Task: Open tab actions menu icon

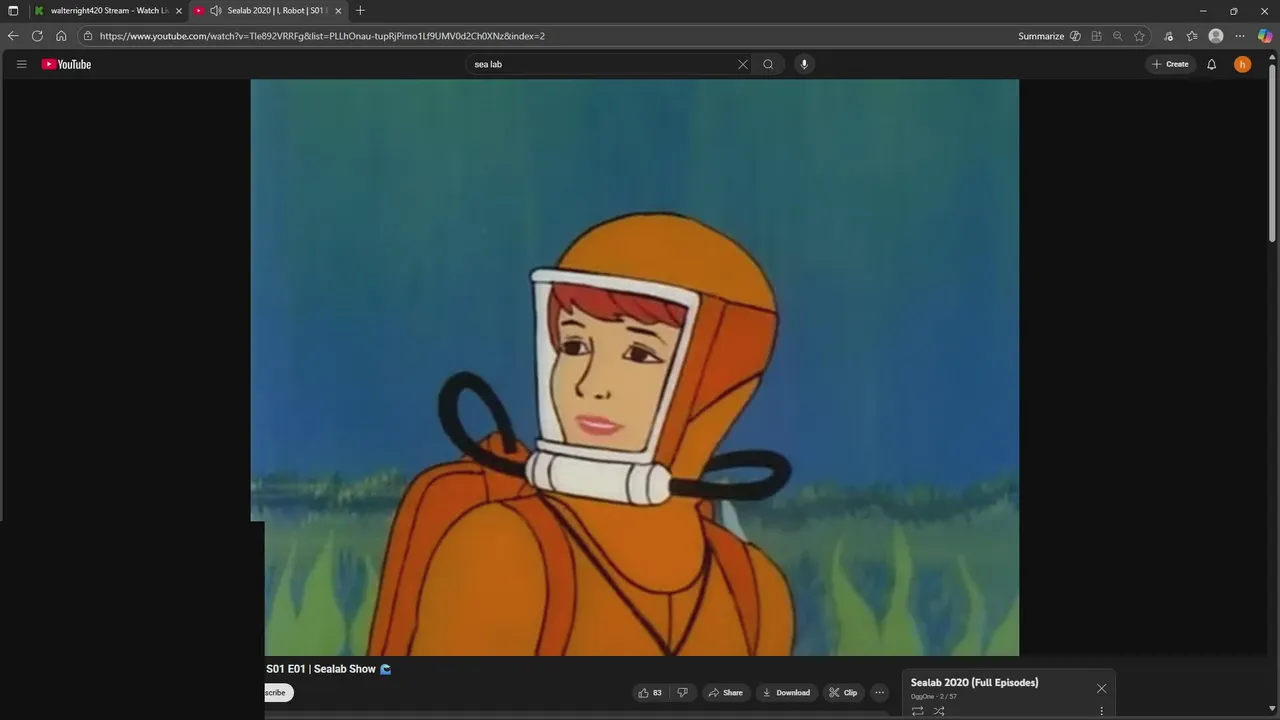Action: pyautogui.click(x=13, y=10)
